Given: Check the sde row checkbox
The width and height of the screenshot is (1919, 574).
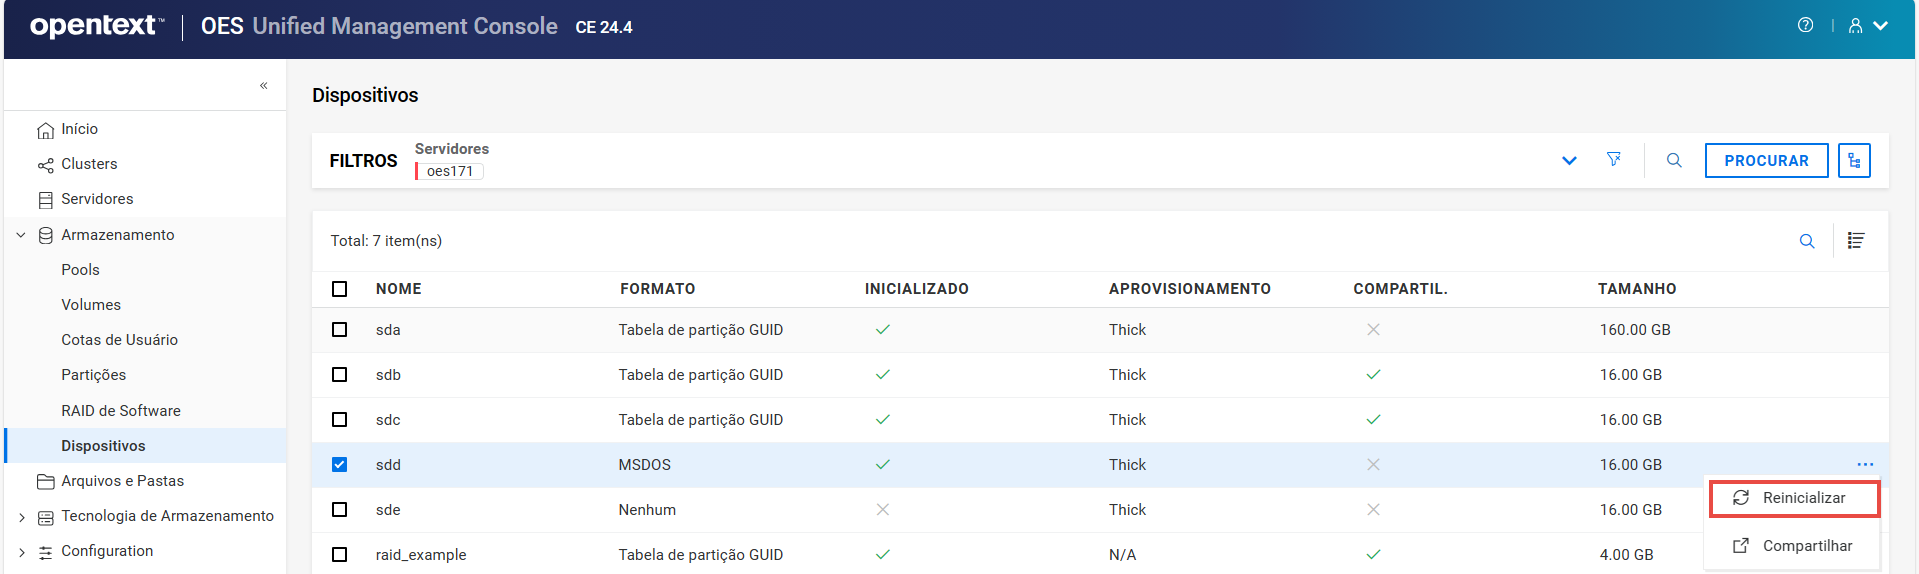Looking at the screenshot, I should pos(339,510).
